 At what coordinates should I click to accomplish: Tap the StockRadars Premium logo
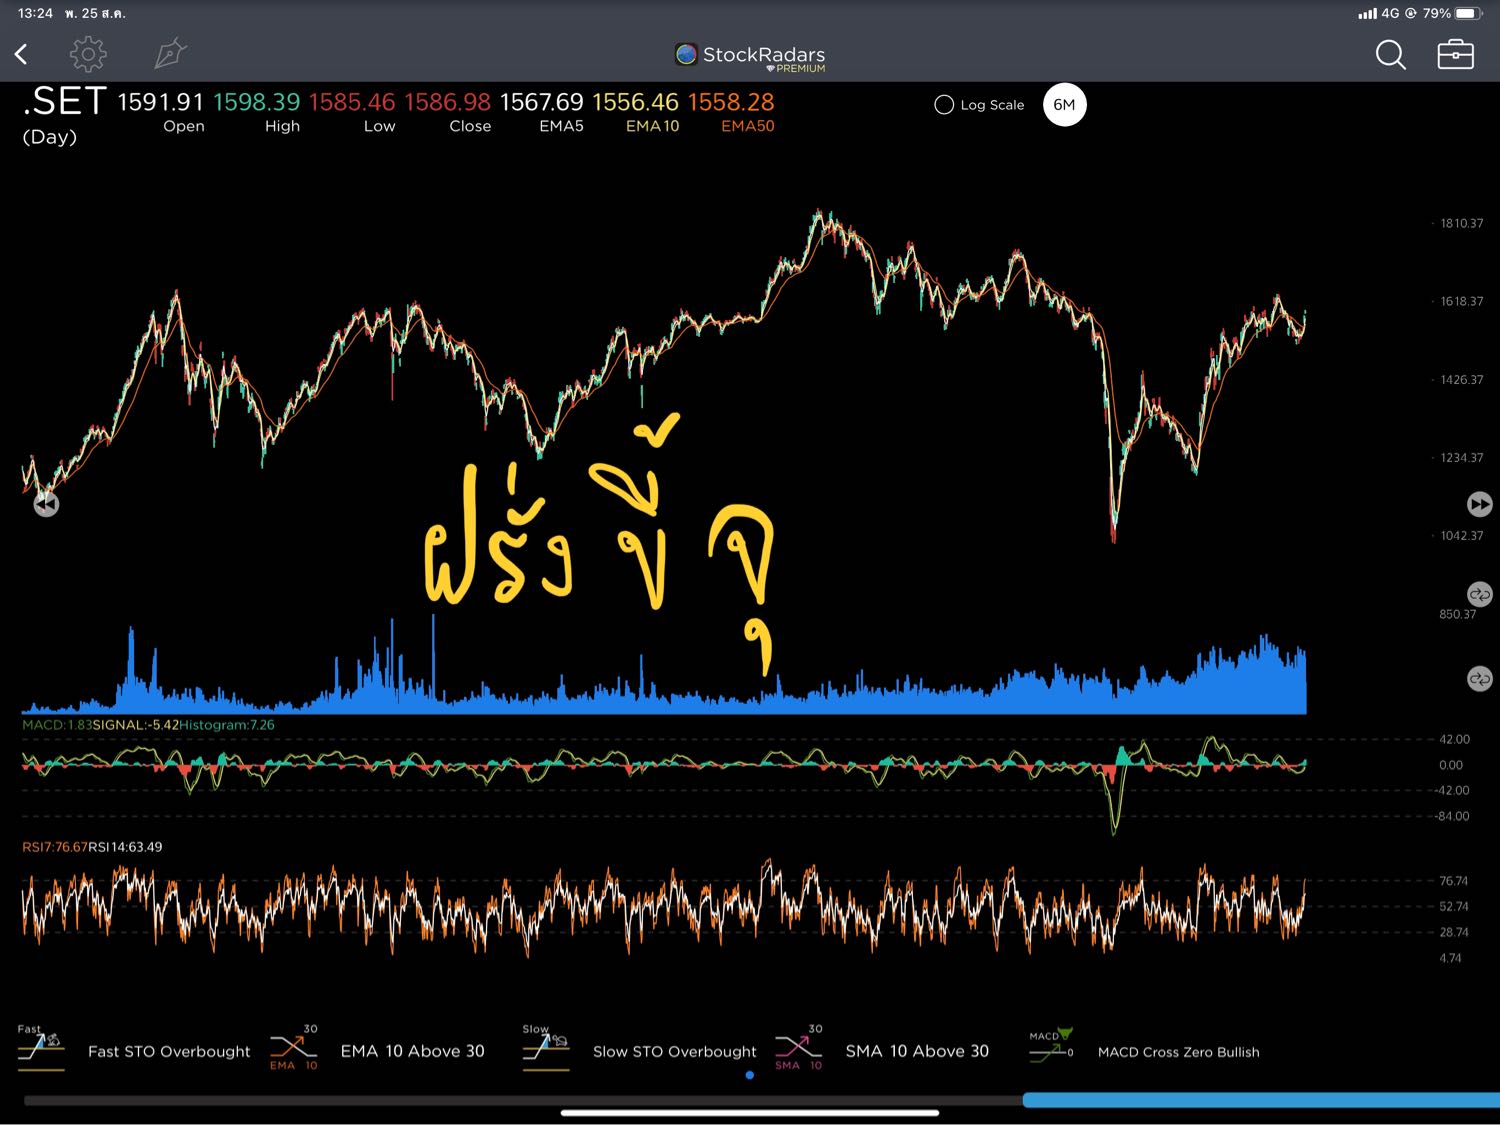click(751, 57)
